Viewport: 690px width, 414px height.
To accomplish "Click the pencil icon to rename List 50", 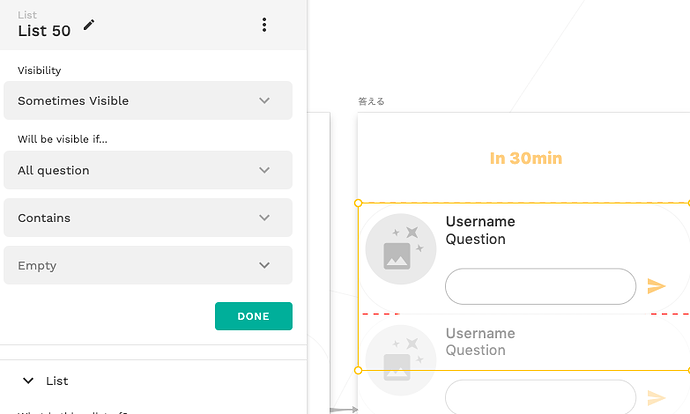I will coord(89,25).
